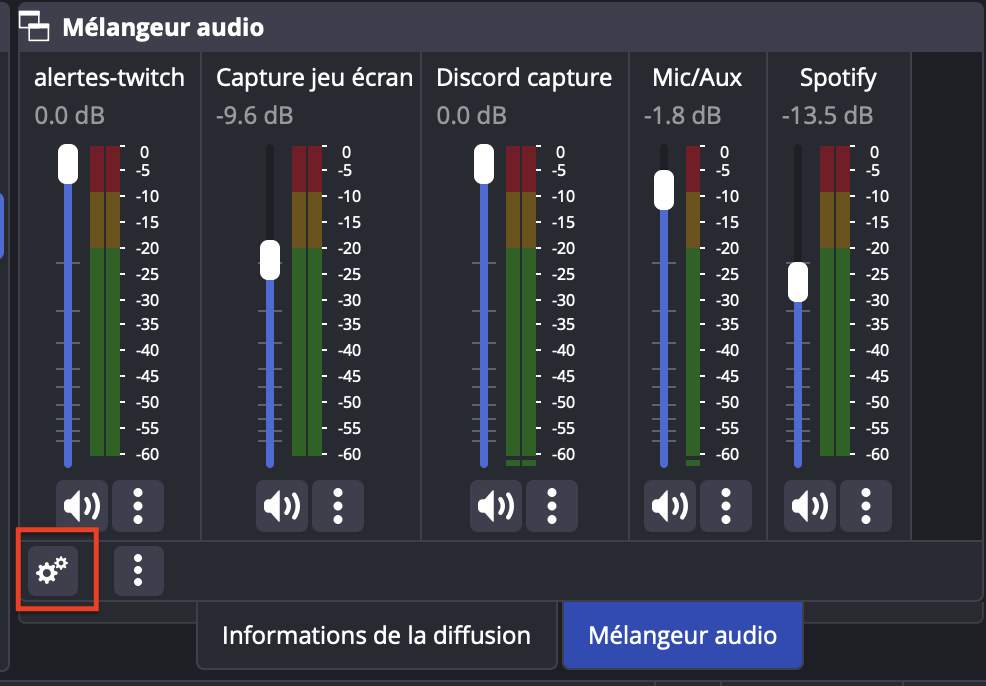The image size is (986, 686).
Task: Mute the Capture jeu écran source
Action: [x=282, y=506]
